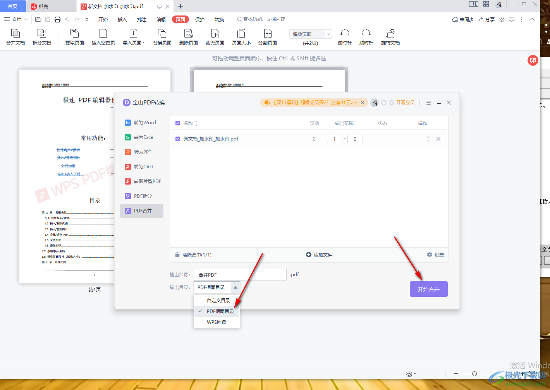Rotate clockwise using ribbon arrow icon
Viewport: 550px width, 390px height.
(366, 37)
